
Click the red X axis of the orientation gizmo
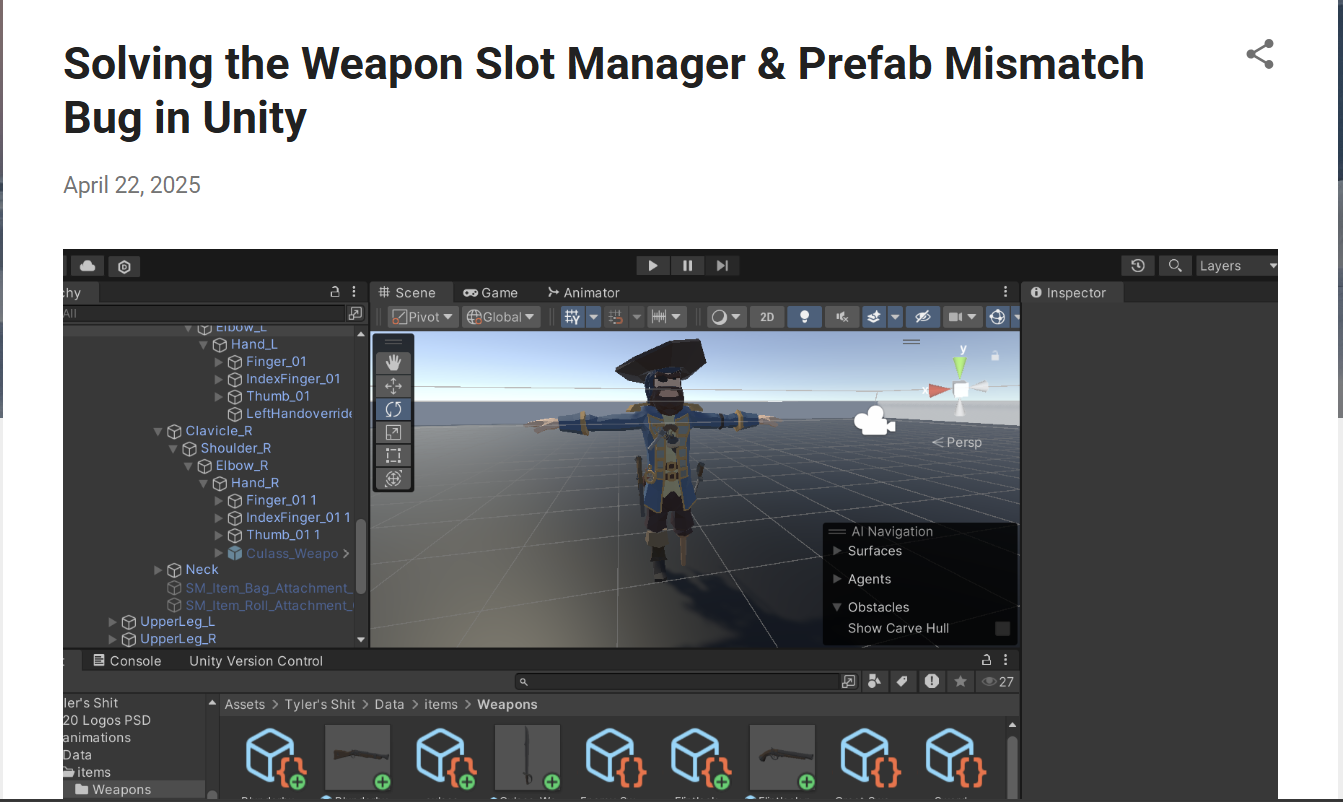[938, 390]
